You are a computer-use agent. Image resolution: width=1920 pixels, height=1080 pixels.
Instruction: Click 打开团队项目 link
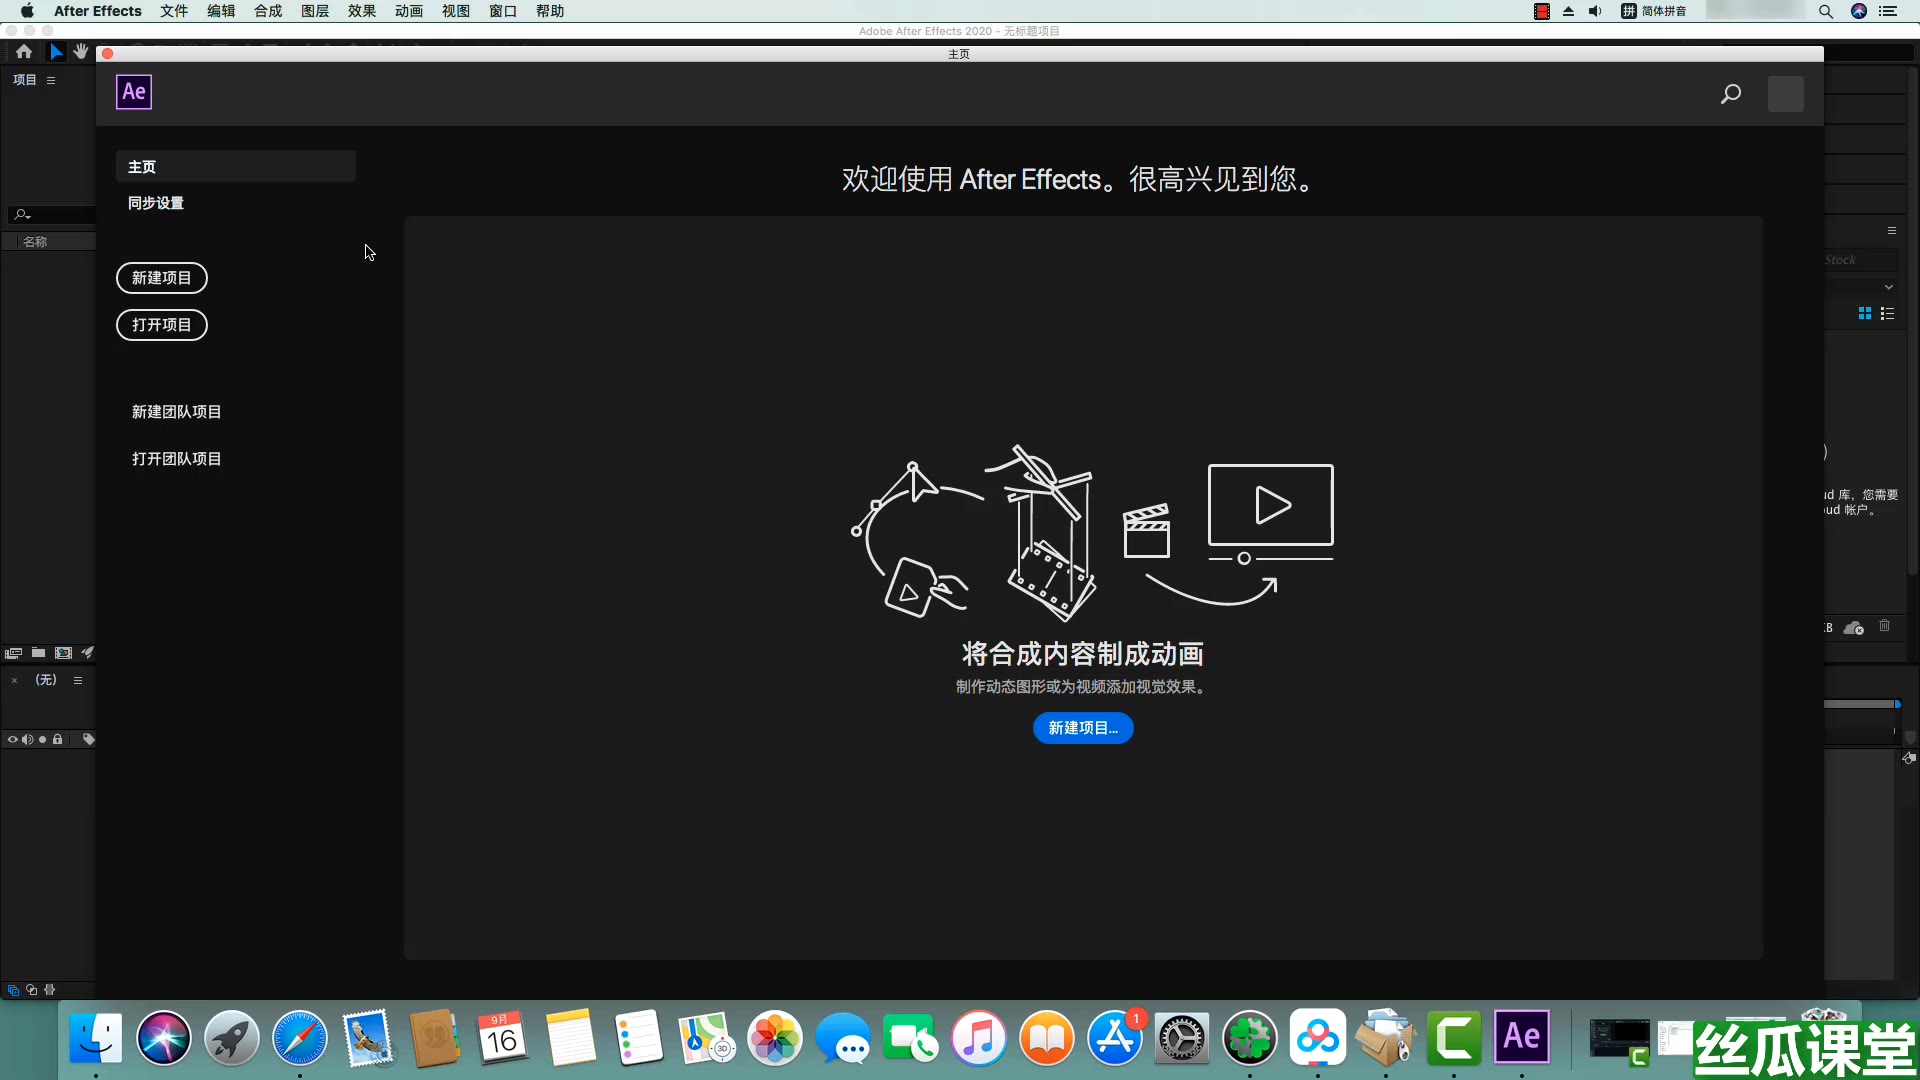177,459
